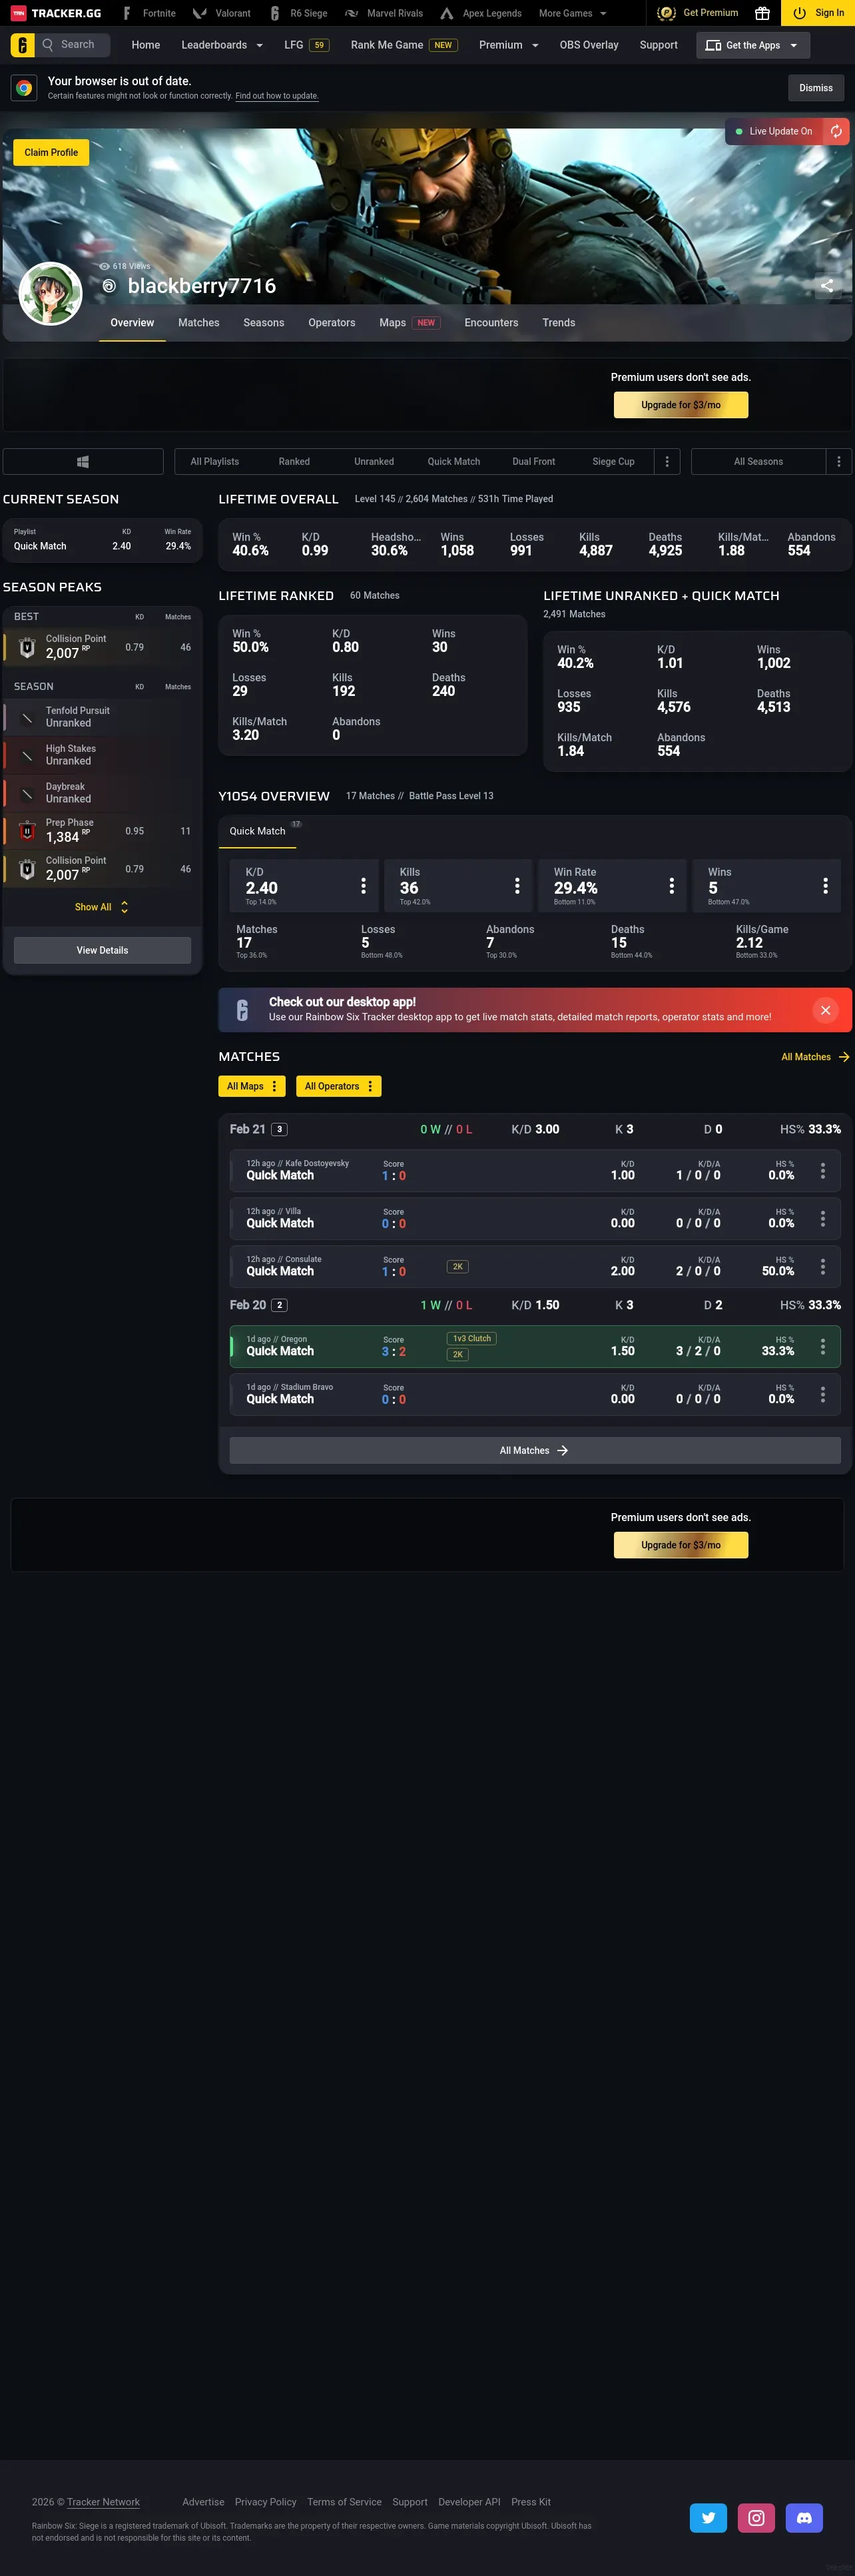Open options for Kafe Dostoyevsky match
Screen dimensions: 855x2576
[823, 1170]
